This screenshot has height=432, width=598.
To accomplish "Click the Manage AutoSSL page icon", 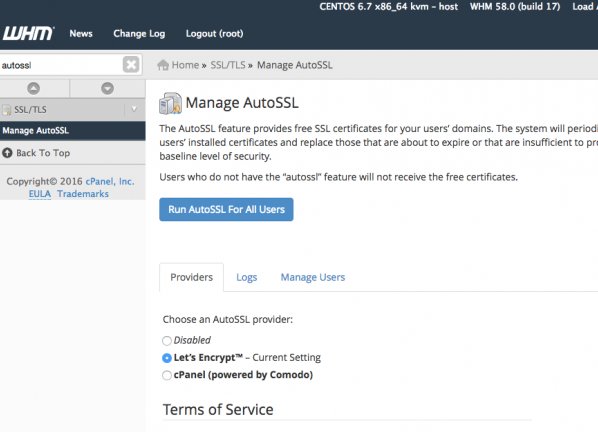I will click(170, 103).
